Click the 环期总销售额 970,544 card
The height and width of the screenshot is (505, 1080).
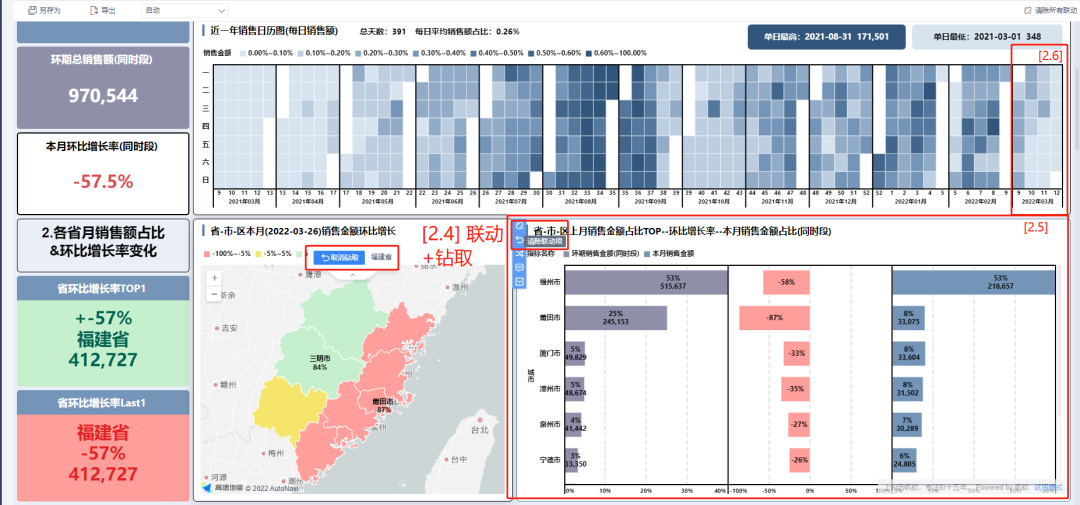(101, 87)
